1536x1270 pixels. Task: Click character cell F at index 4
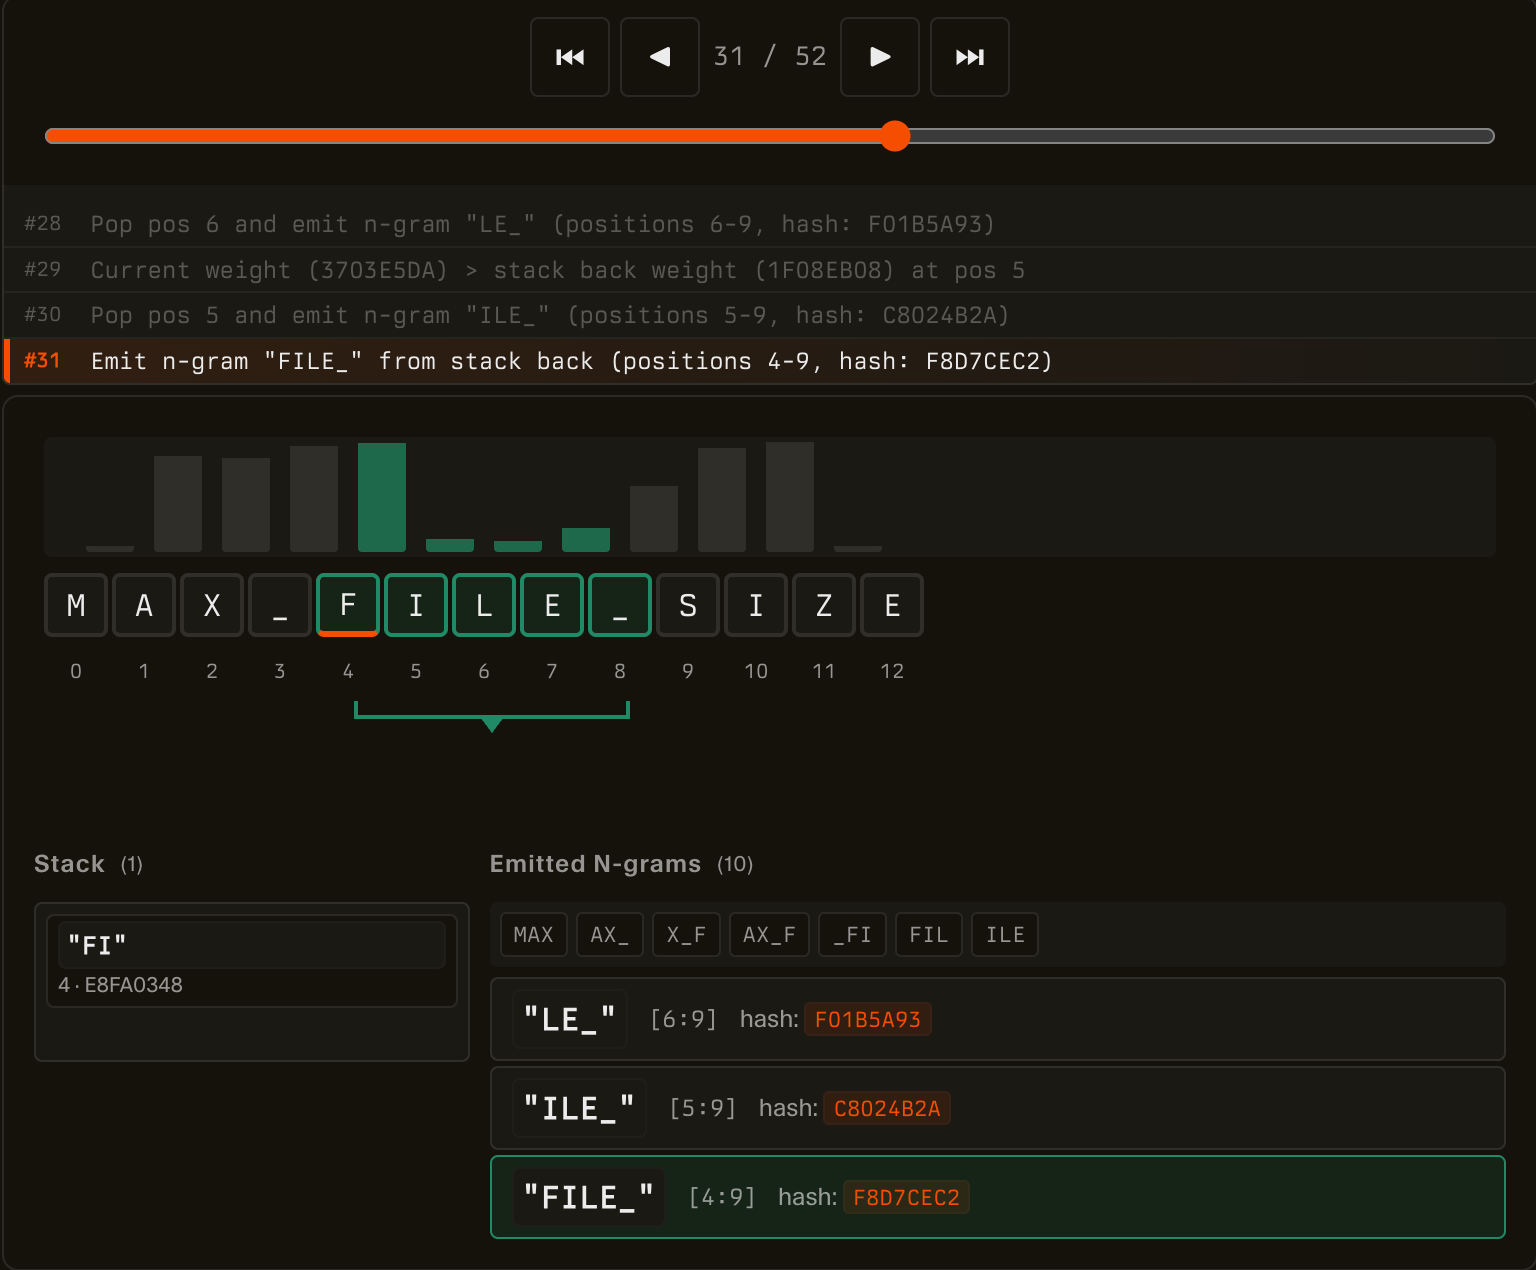click(348, 605)
